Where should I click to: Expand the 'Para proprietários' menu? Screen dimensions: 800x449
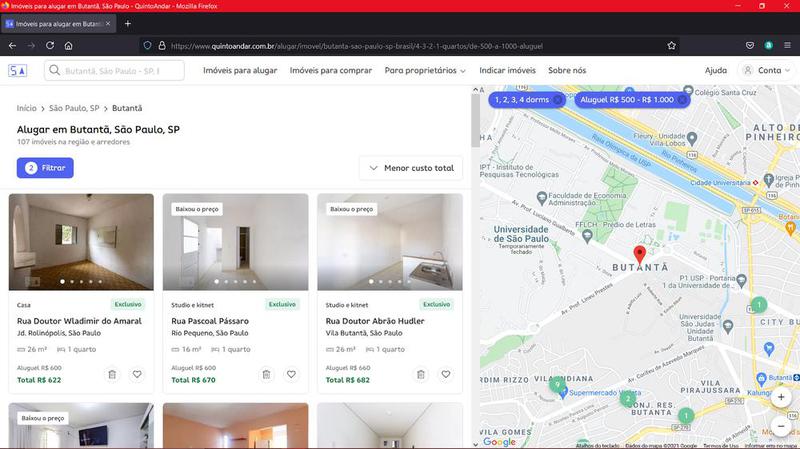[x=425, y=70]
